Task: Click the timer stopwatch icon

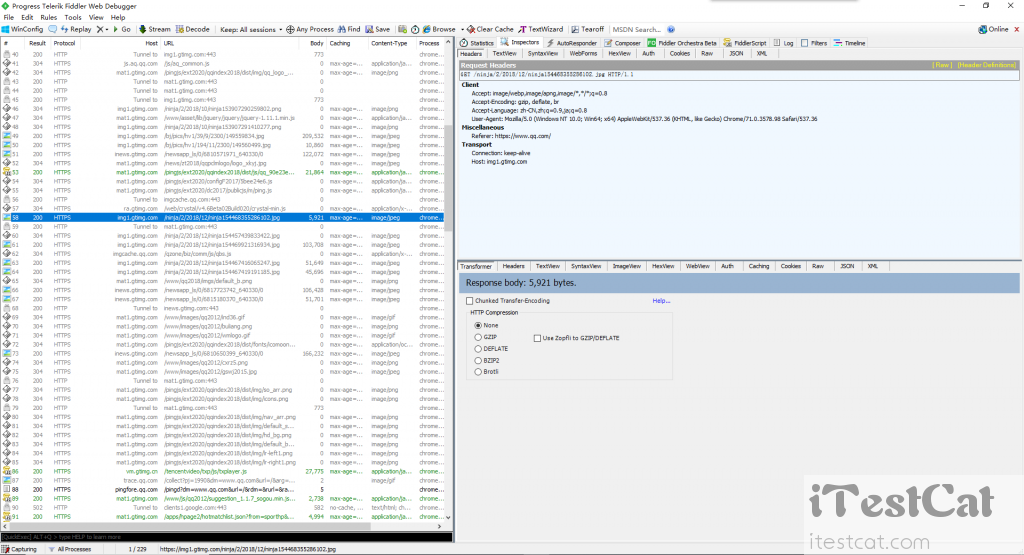Action: coord(415,29)
